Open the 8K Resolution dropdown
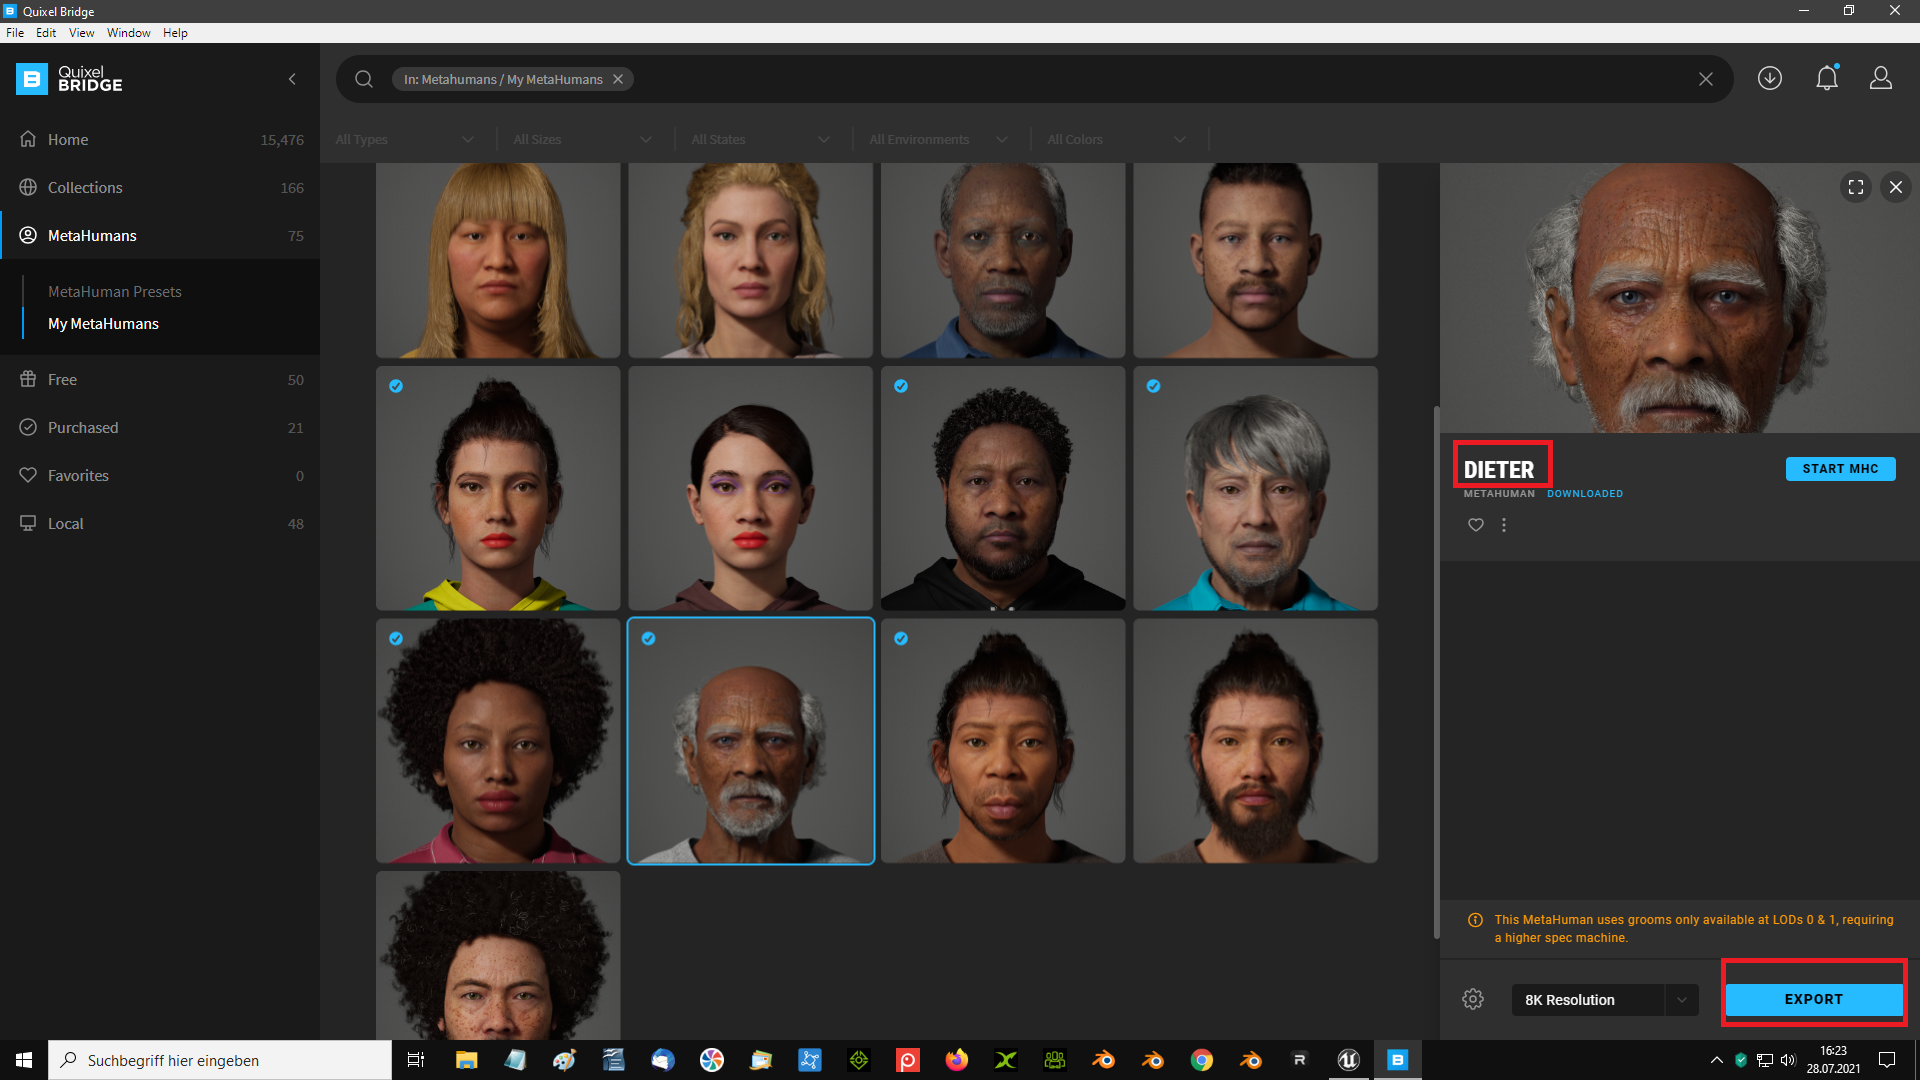Viewport: 1920px width, 1080px height. click(1605, 999)
